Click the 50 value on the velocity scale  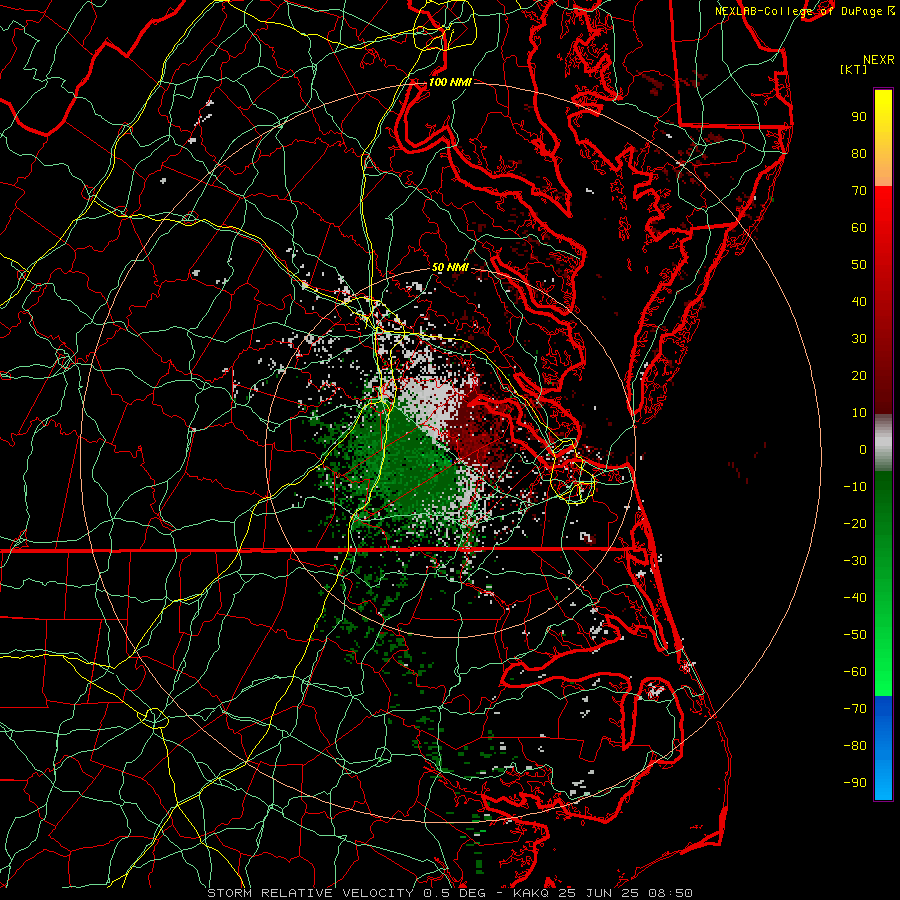coord(859,265)
